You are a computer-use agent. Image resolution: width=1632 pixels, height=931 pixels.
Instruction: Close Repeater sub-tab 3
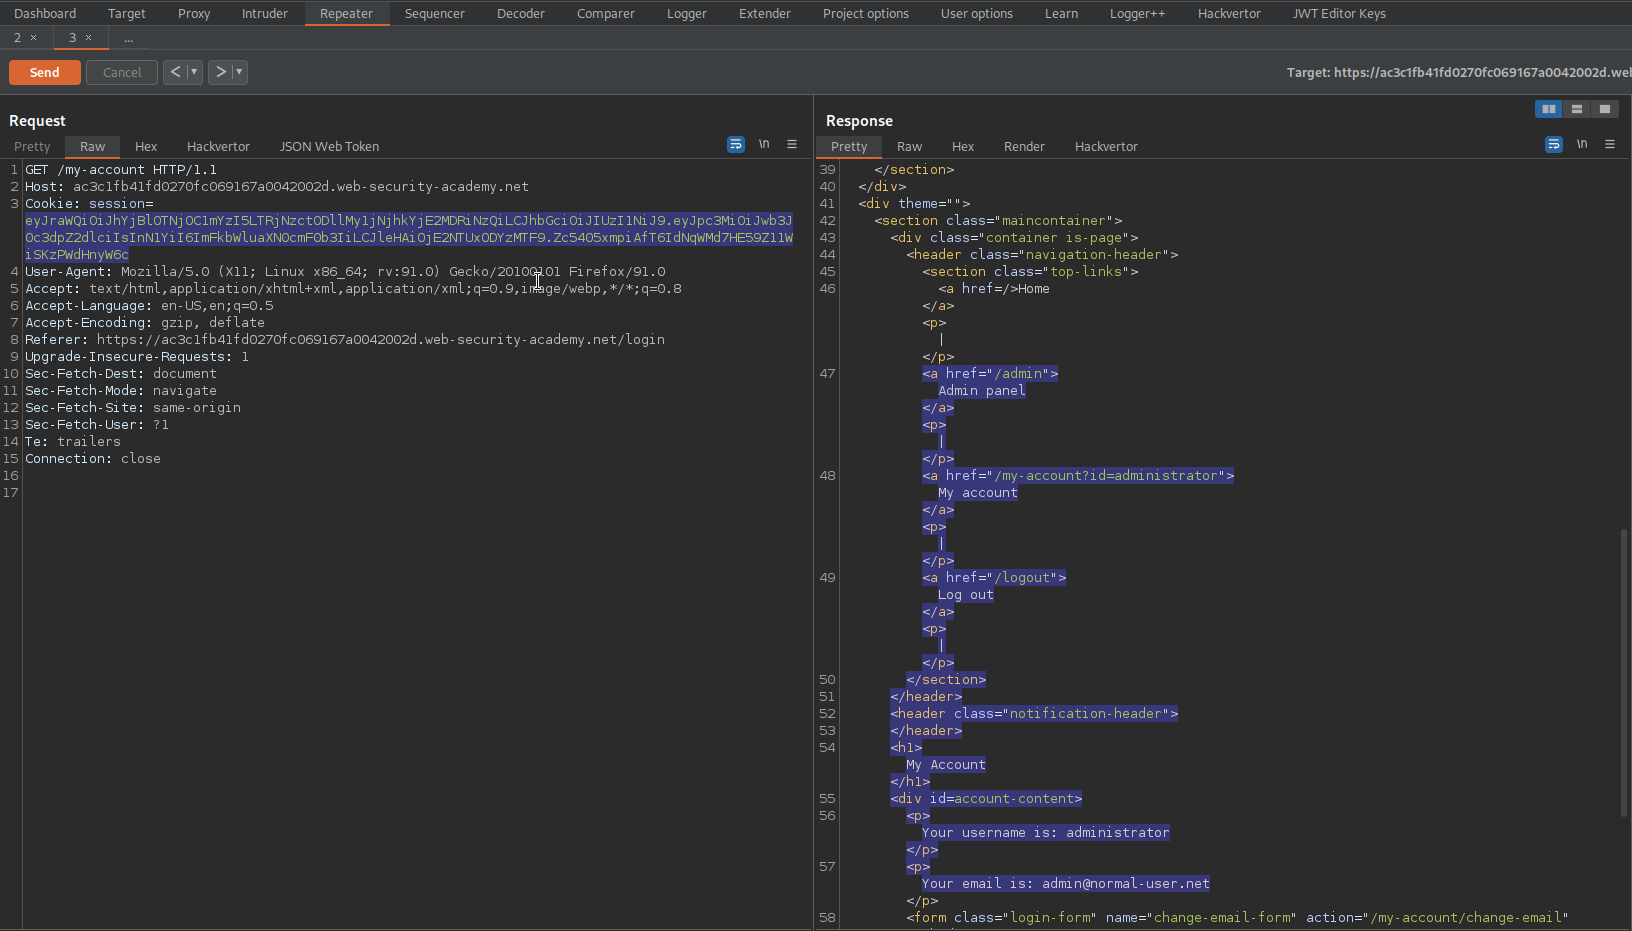pos(88,38)
